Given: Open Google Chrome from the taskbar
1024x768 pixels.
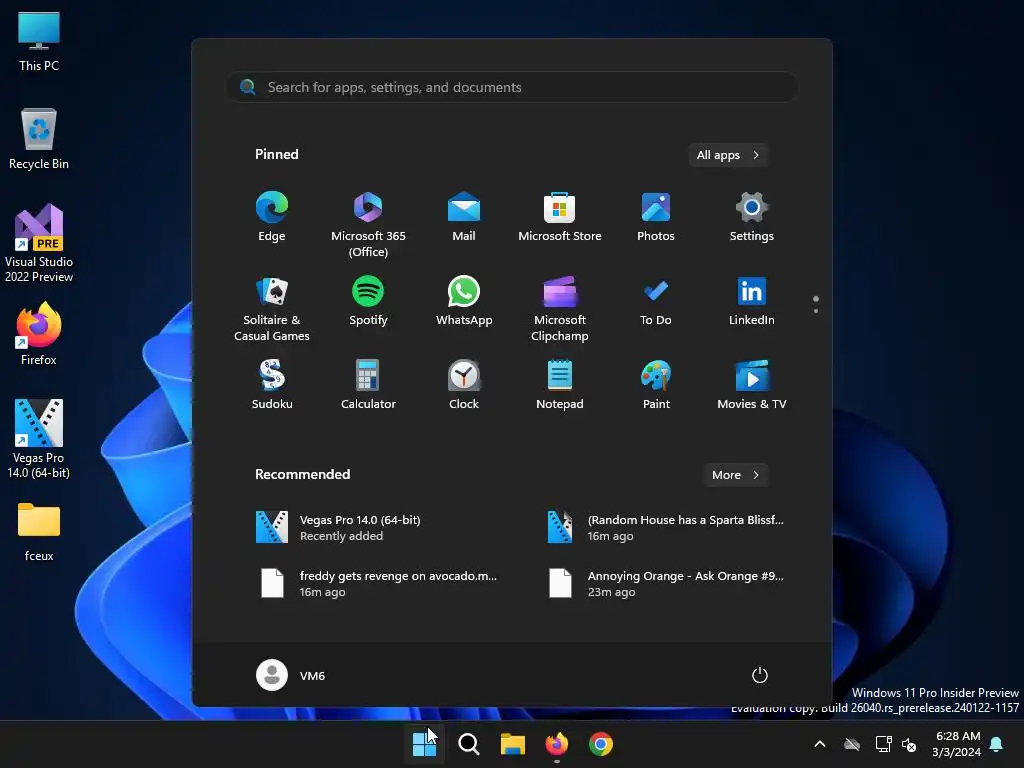Looking at the screenshot, I should (x=601, y=744).
